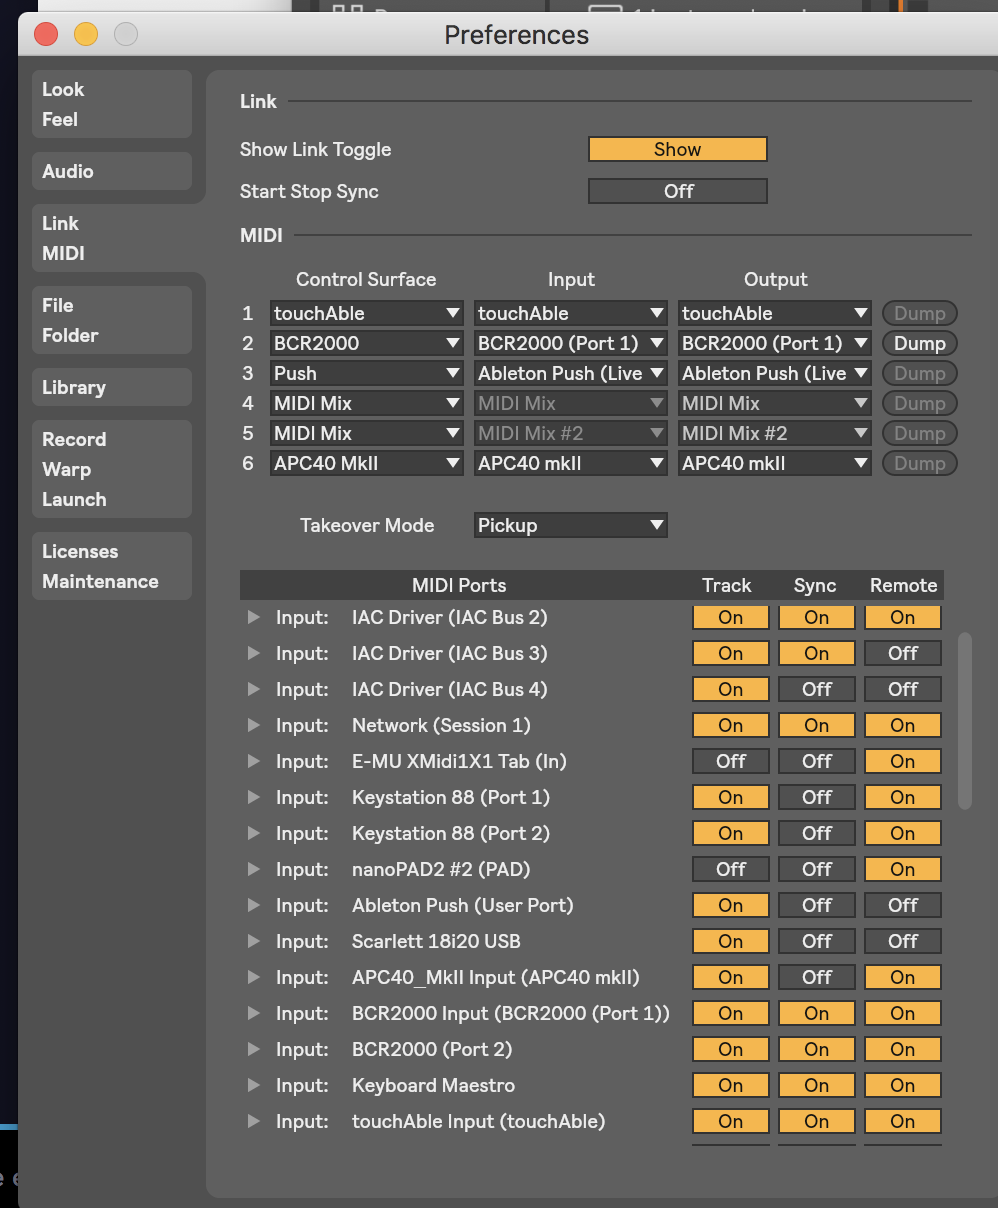Open row 4 MIDI Mix control surface dropdown
998x1208 pixels.
[367, 403]
